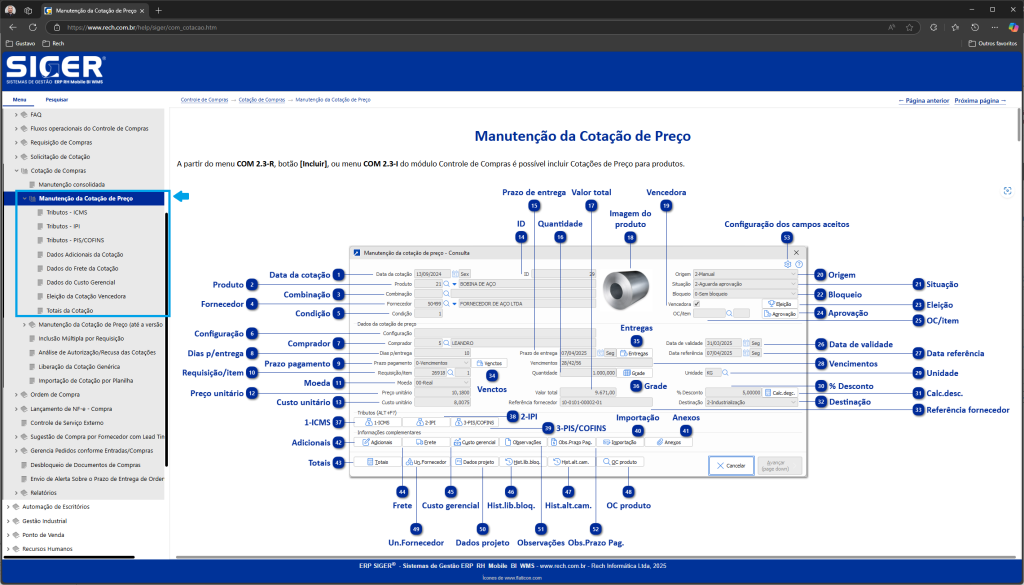
Task: Click the magnifier next to the Comprador field
Action: point(447,343)
